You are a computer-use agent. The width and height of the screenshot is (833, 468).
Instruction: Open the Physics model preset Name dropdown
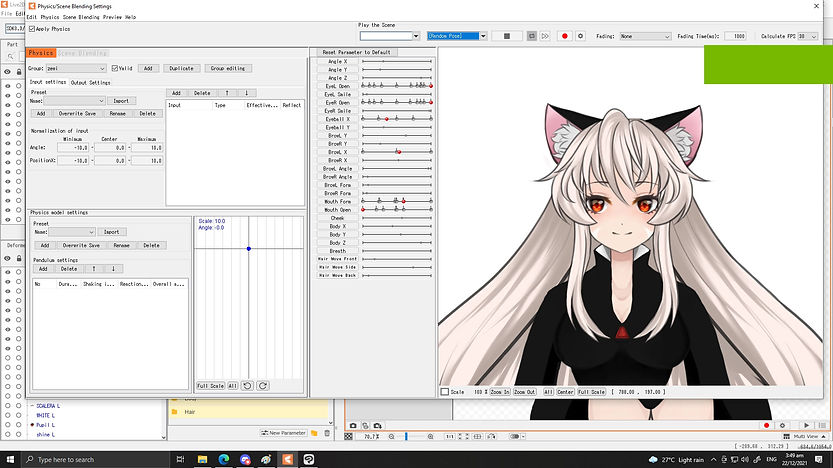coord(72,232)
